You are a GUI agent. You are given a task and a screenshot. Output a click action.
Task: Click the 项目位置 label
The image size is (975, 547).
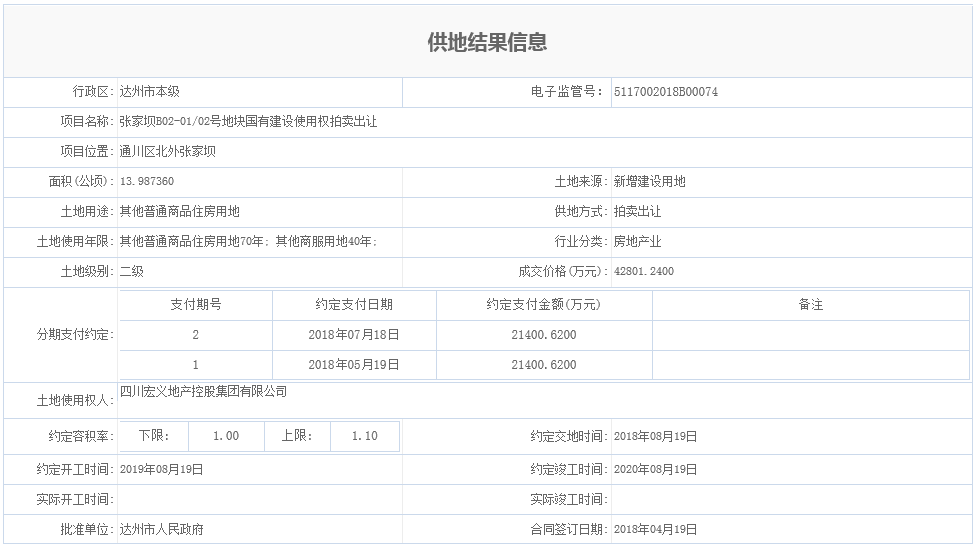87,152
